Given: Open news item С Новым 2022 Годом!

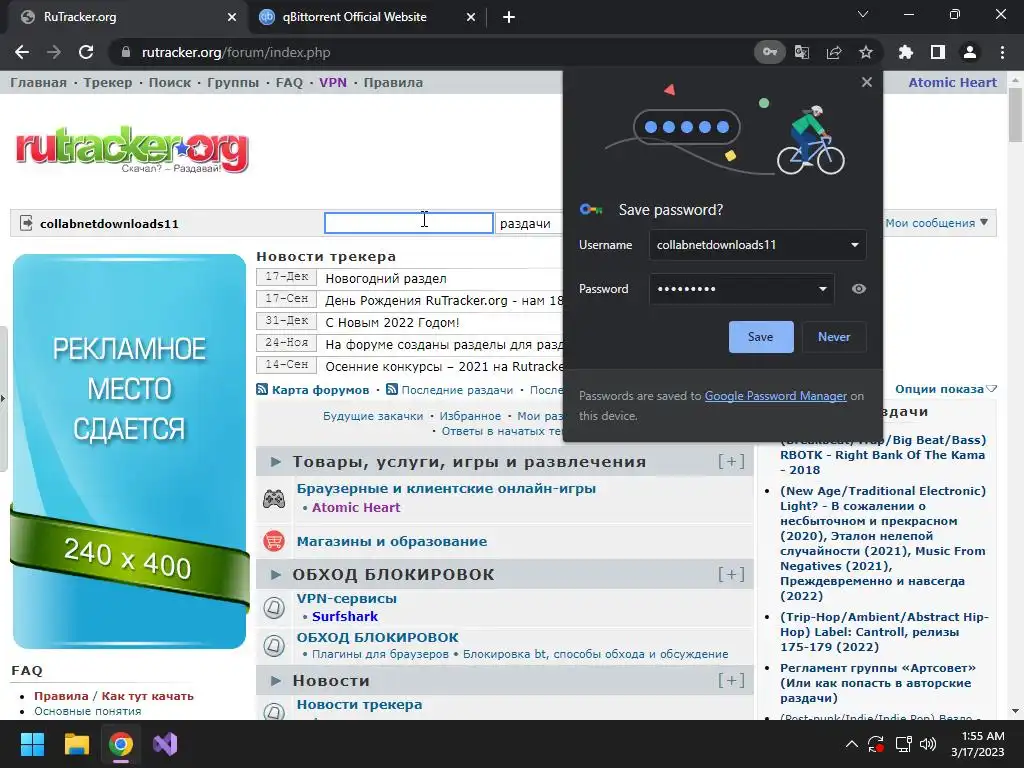Looking at the screenshot, I should (x=392, y=323).
